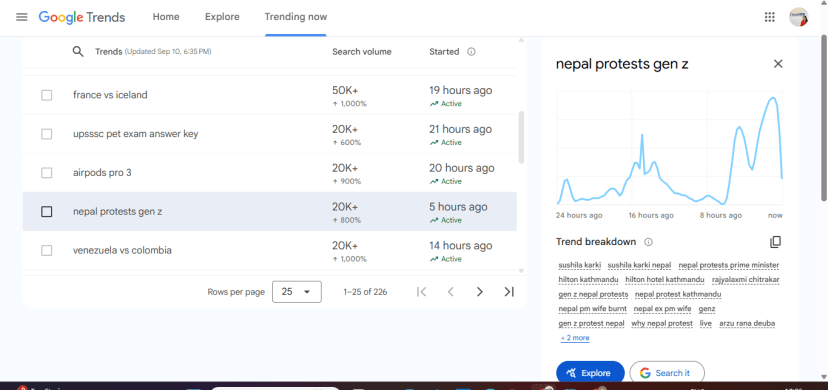Viewport: 828px width, 390px height.
Task: Toggle the nepal protests gen z checkbox
Action: (x=46, y=212)
